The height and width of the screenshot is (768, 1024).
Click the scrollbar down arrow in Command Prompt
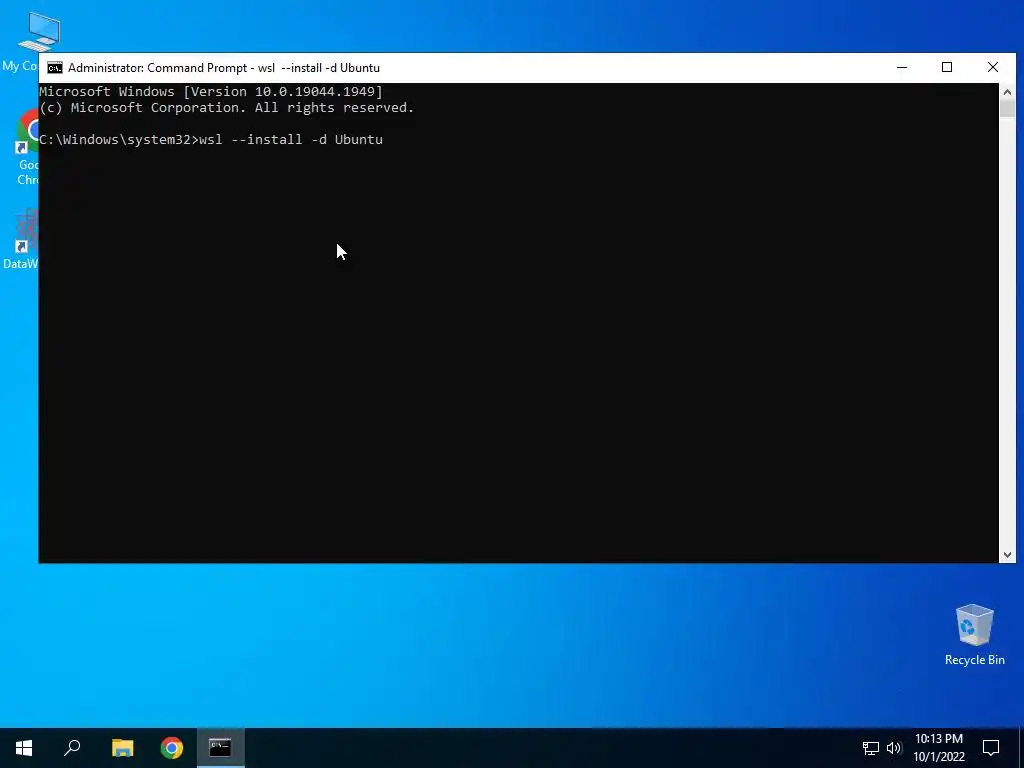(x=1007, y=554)
